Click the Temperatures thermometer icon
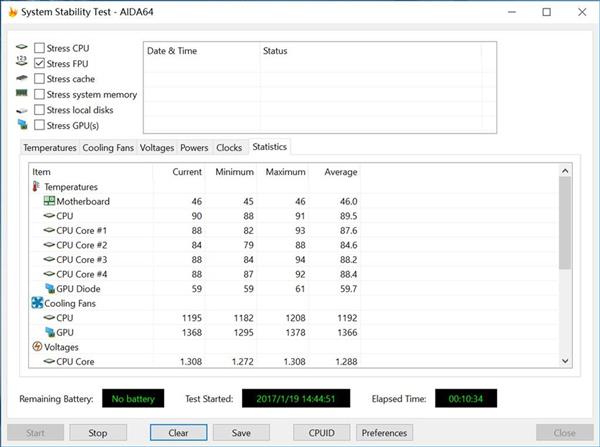 point(37,186)
